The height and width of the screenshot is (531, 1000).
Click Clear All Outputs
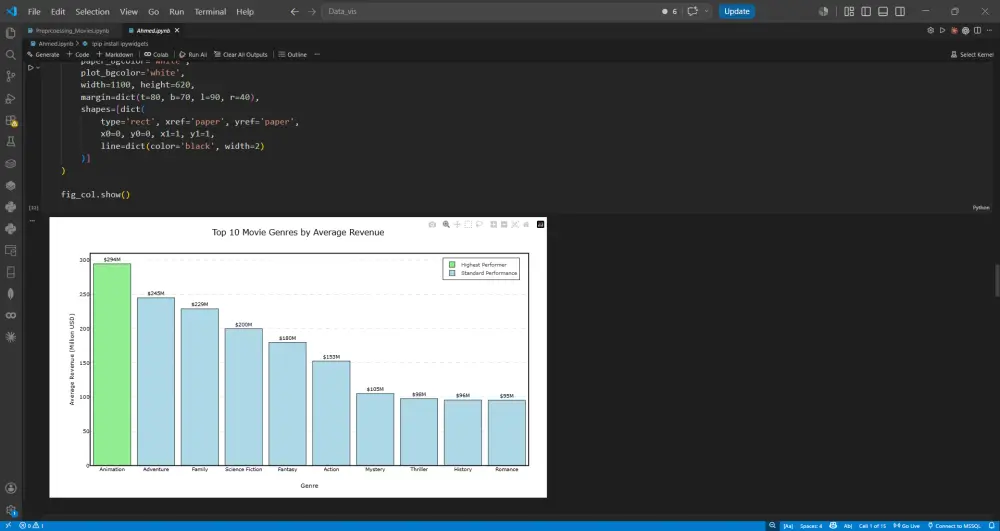(240, 54)
